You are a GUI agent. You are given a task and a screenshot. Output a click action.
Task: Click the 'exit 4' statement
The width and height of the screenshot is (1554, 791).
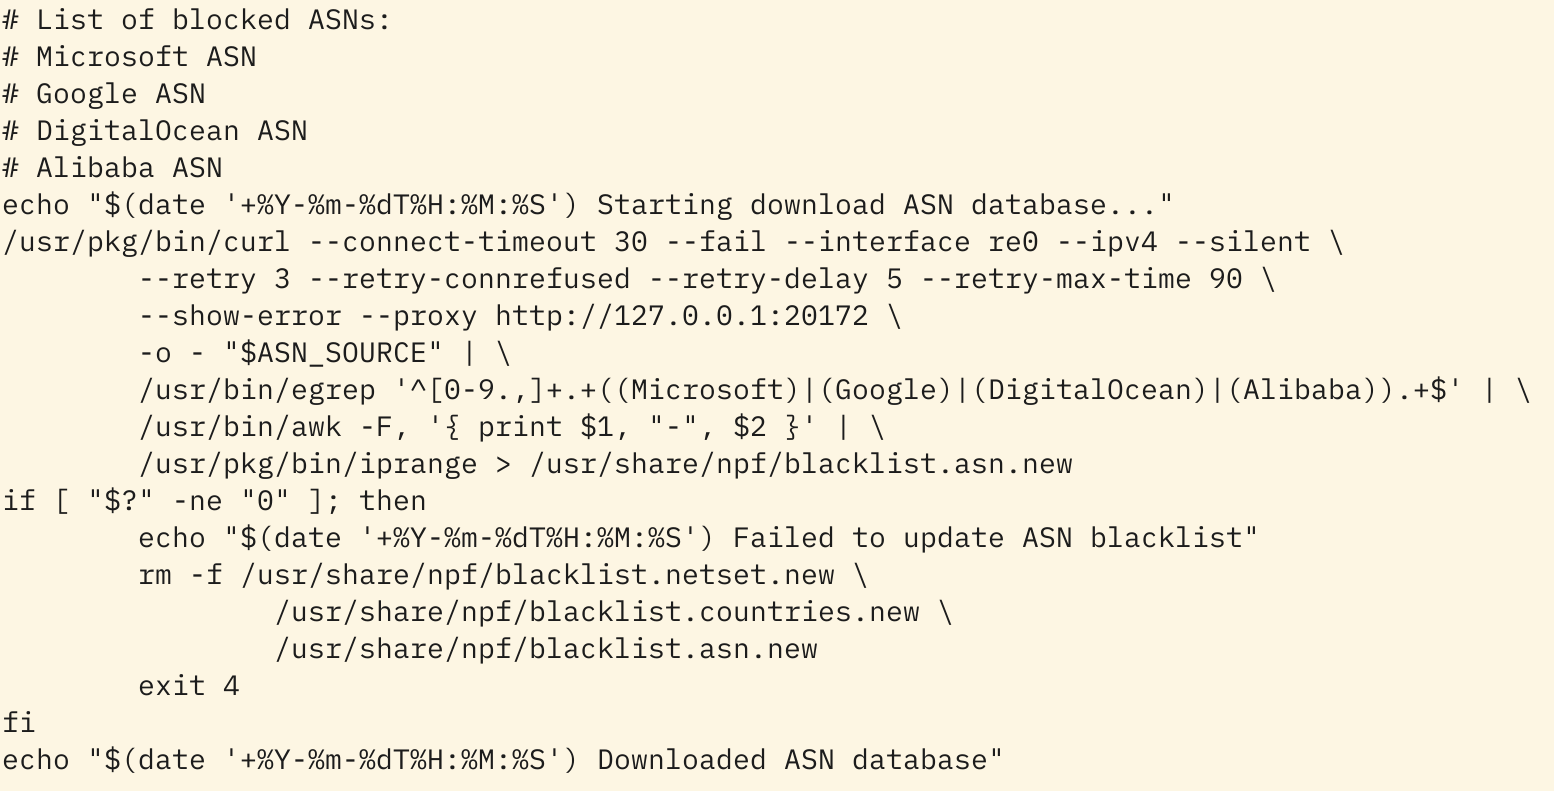pyautogui.click(x=189, y=686)
